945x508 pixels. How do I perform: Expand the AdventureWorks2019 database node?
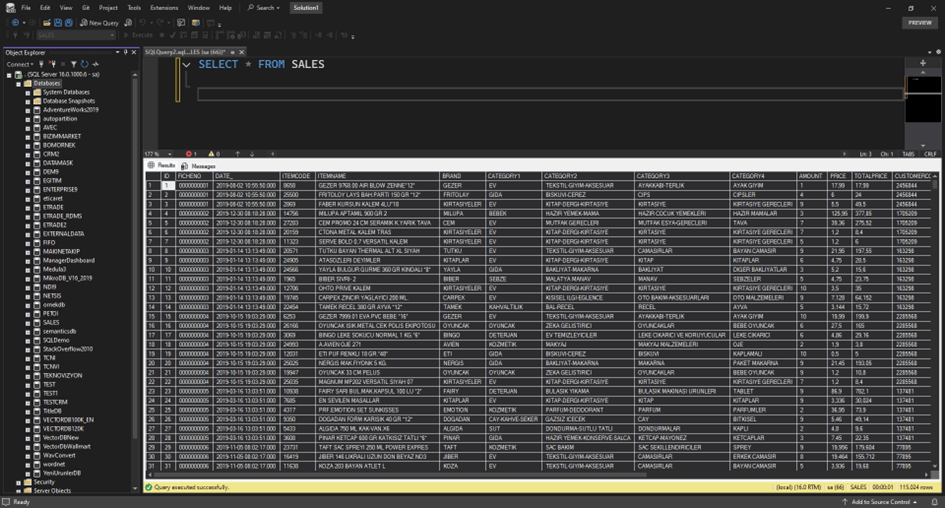[x=28, y=109]
